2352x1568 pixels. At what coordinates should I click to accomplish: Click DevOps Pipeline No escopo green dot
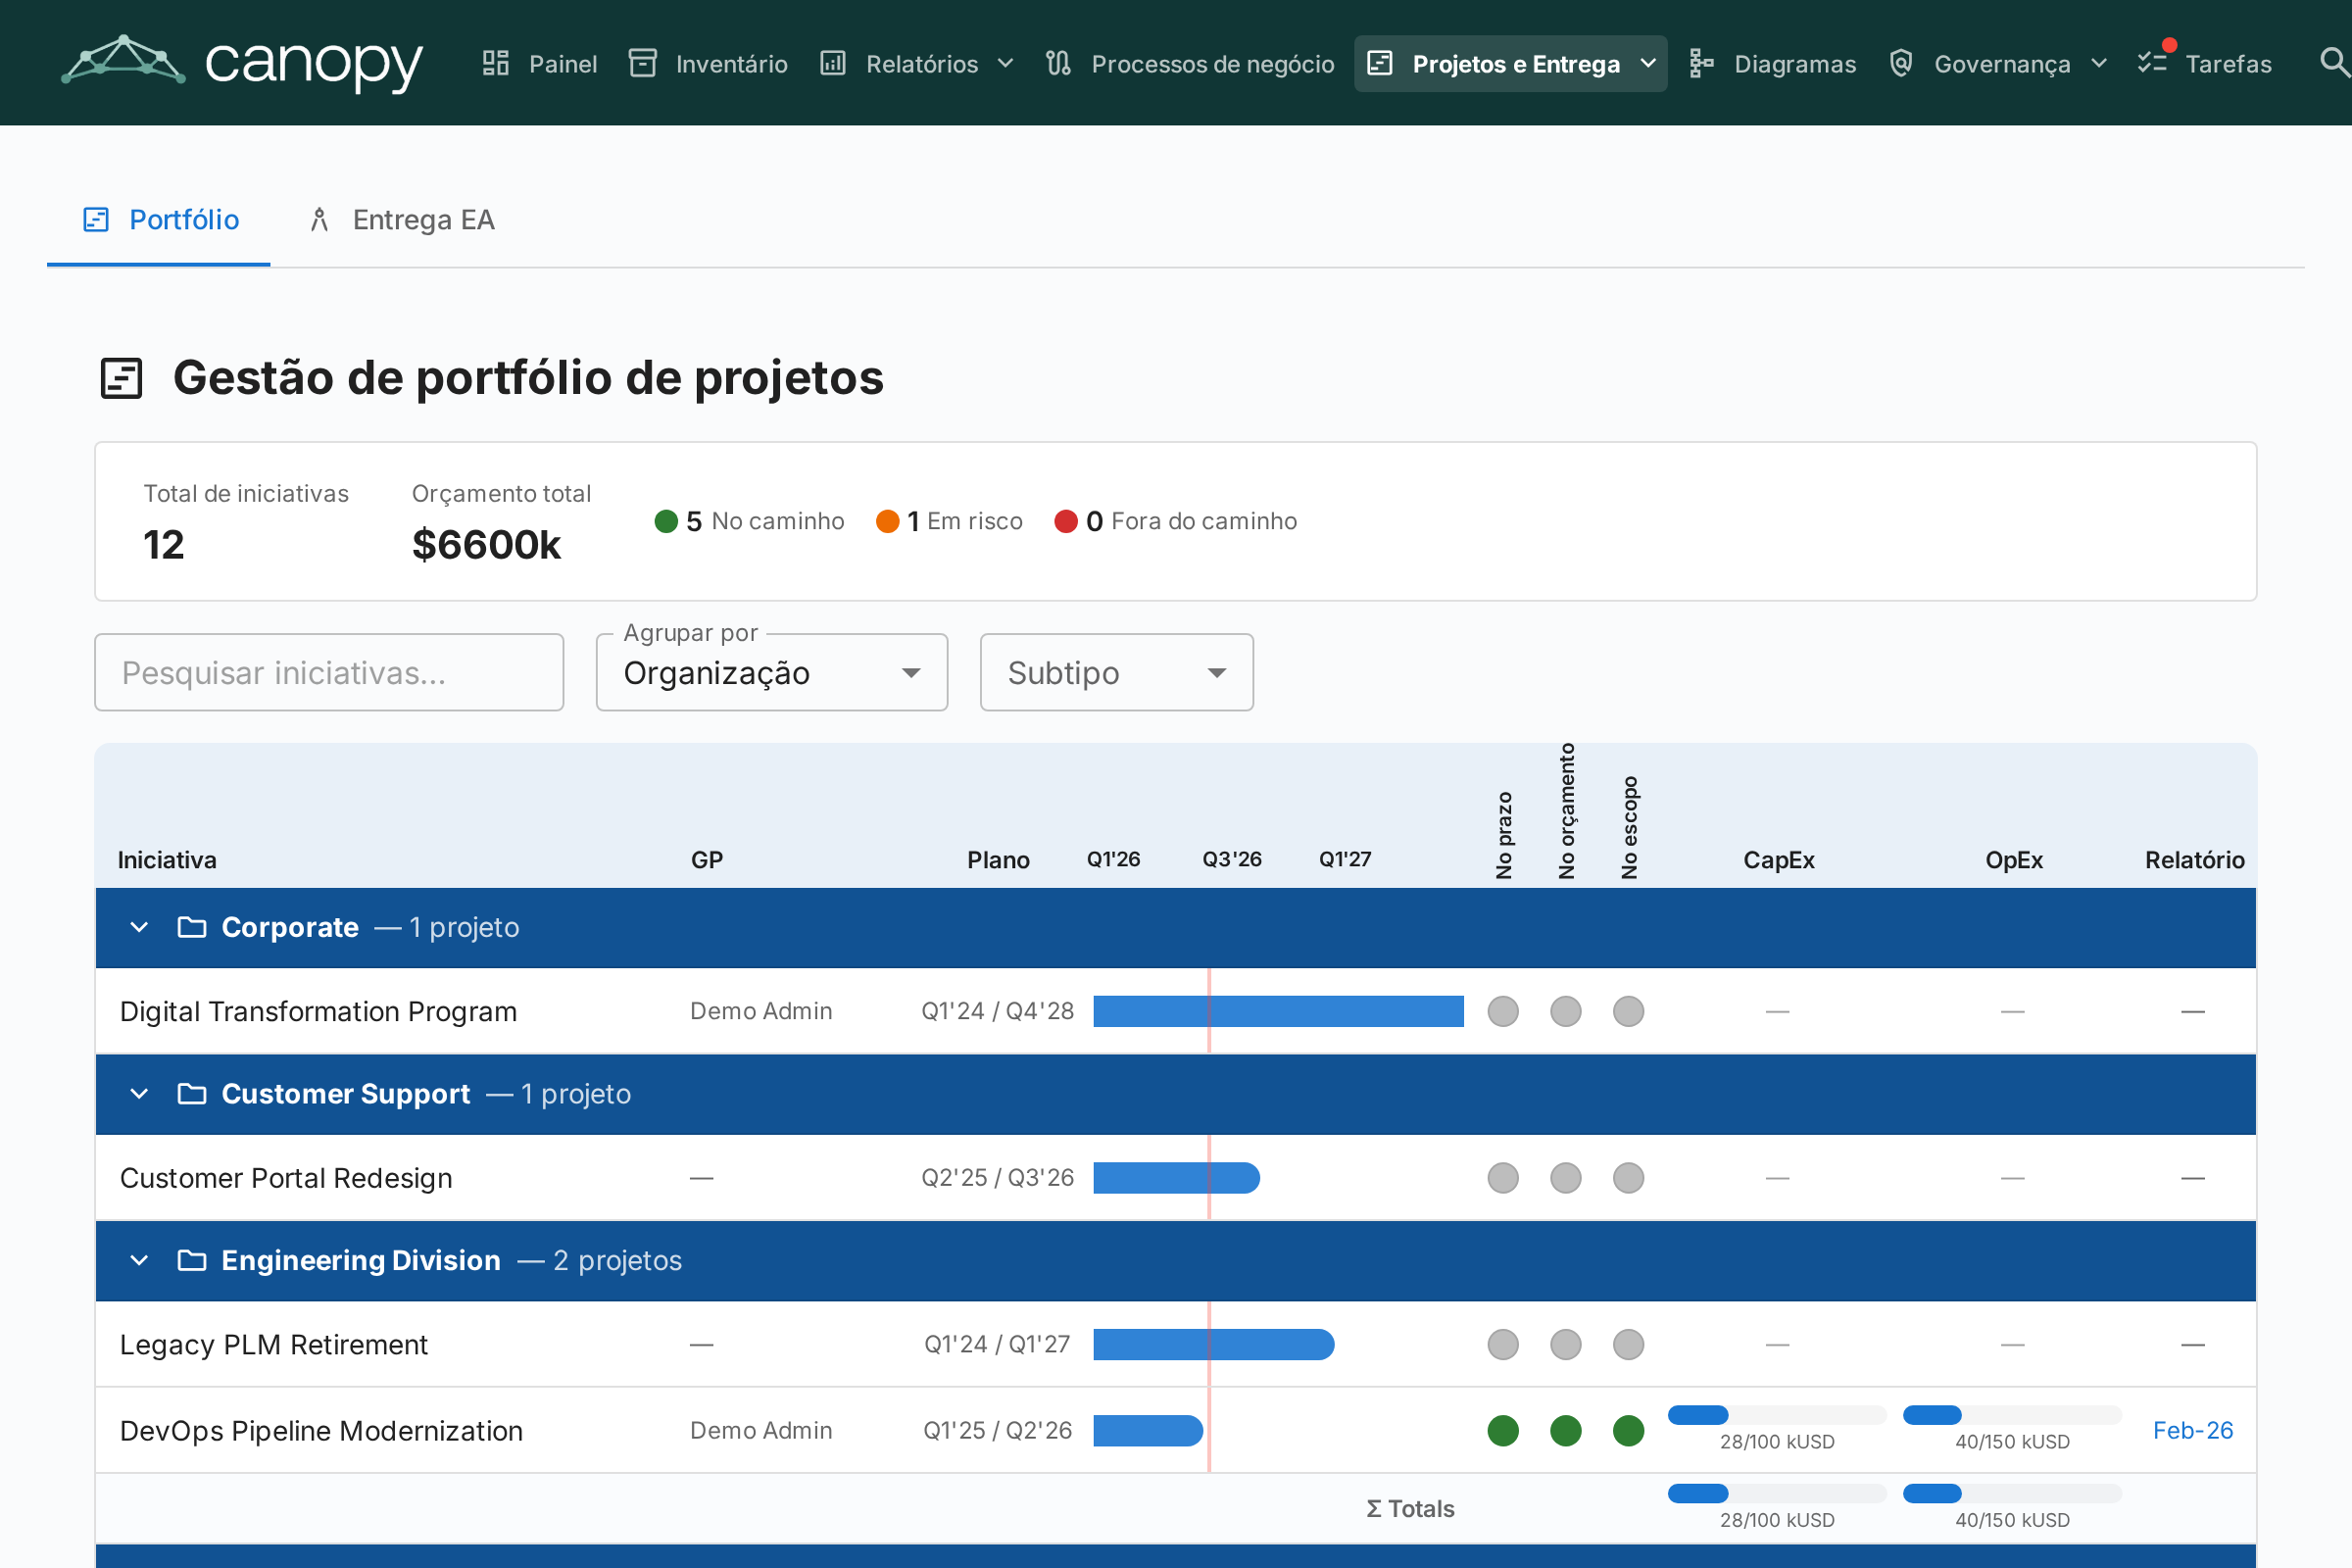tap(1629, 1430)
